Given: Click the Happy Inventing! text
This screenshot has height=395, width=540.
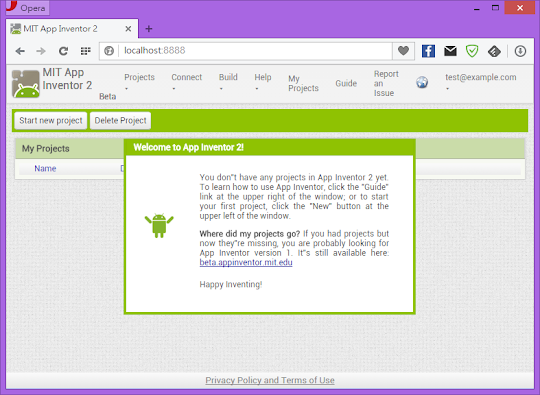Looking at the screenshot, I should pos(231,284).
